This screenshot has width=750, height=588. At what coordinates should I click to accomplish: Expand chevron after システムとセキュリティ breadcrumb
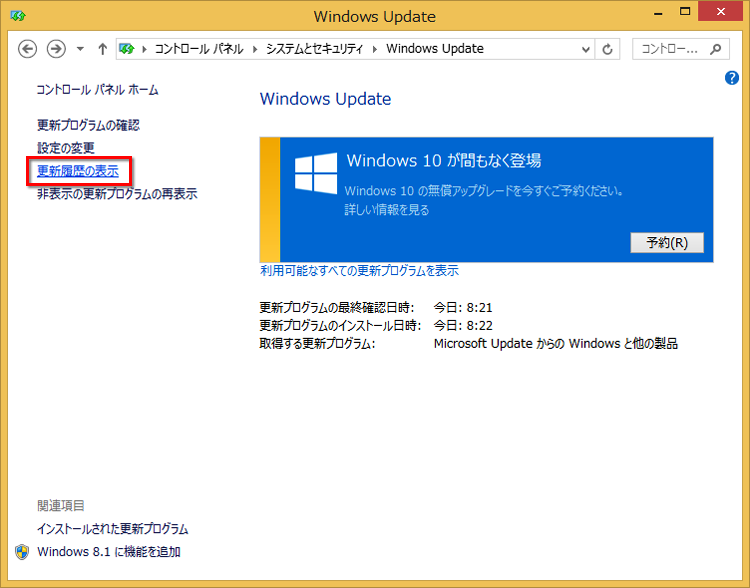(375, 49)
